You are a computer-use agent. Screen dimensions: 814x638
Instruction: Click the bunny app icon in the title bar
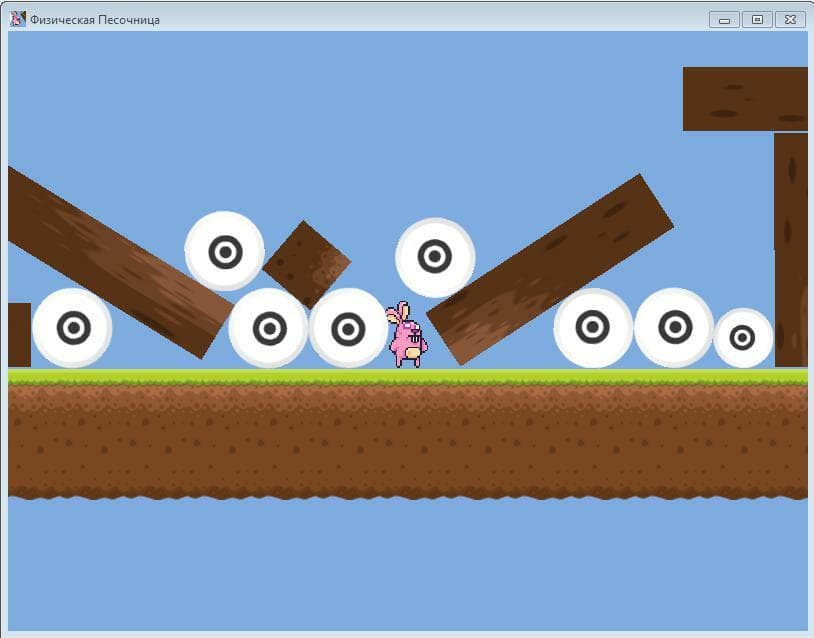[18, 19]
